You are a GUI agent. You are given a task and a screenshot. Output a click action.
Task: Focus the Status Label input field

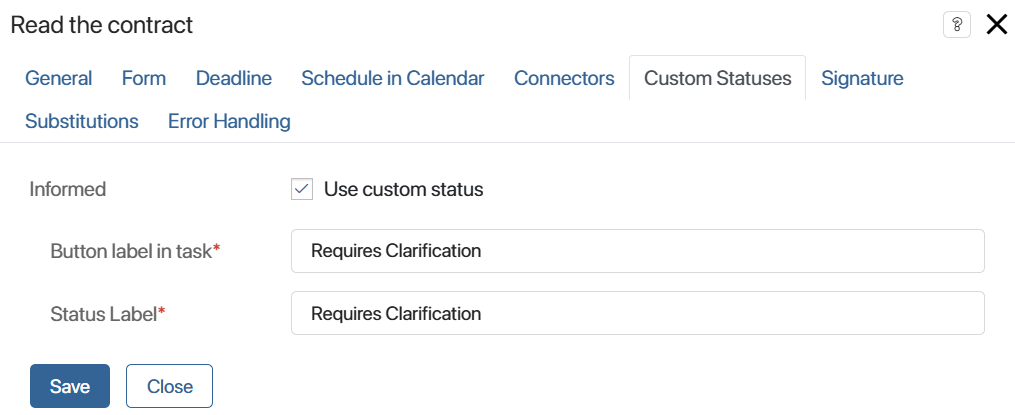(638, 313)
